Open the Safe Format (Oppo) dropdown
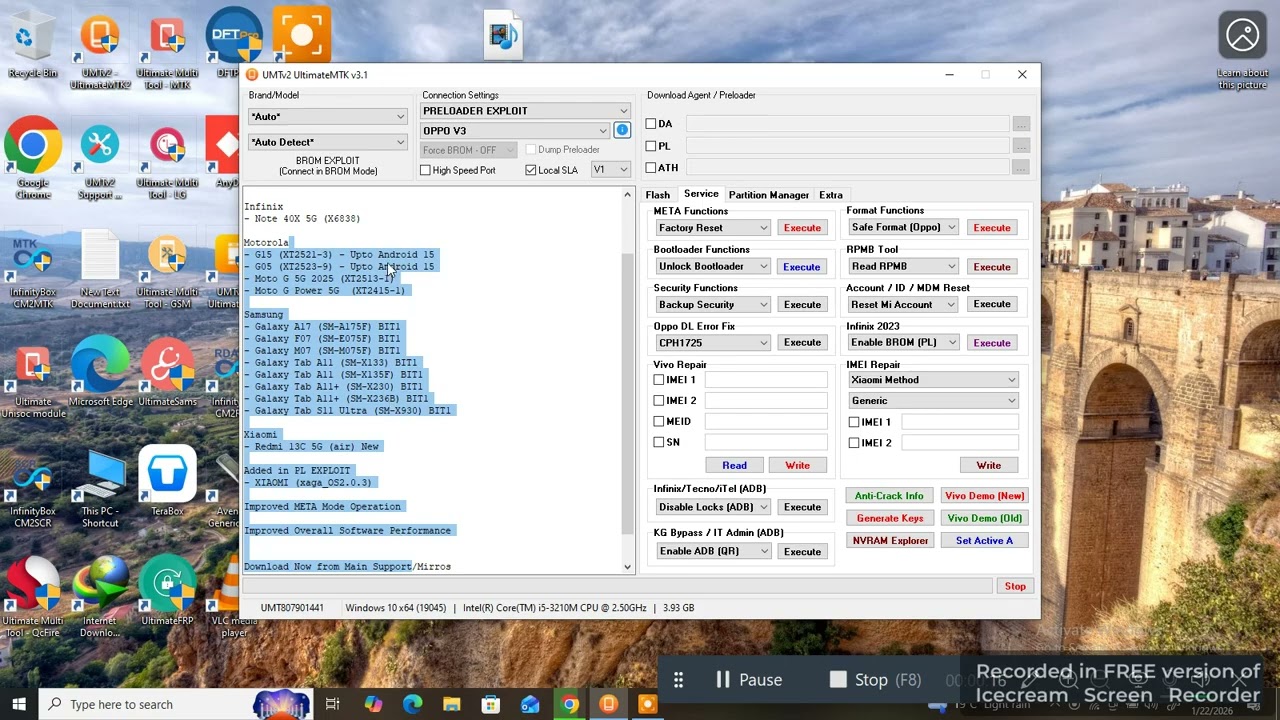This screenshot has height=720, width=1280. click(x=903, y=228)
